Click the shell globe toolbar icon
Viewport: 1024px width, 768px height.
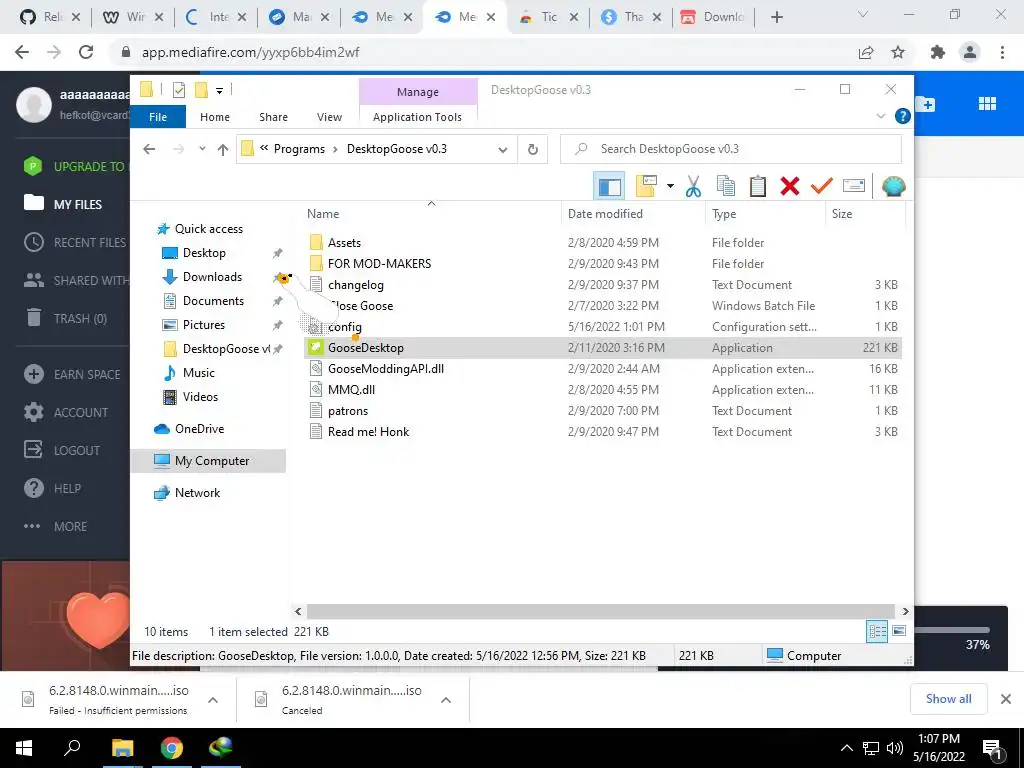coord(893,186)
